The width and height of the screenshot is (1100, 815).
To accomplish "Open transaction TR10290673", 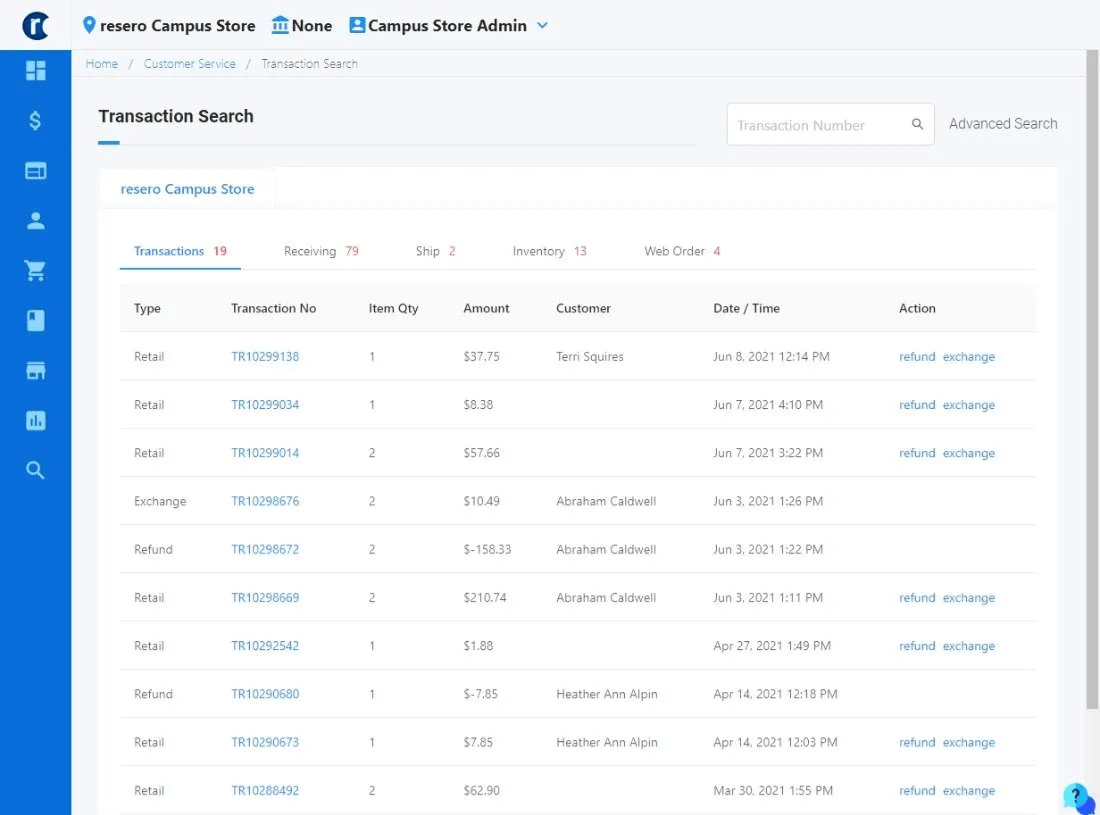I will pyautogui.click(x=265, y=742).
